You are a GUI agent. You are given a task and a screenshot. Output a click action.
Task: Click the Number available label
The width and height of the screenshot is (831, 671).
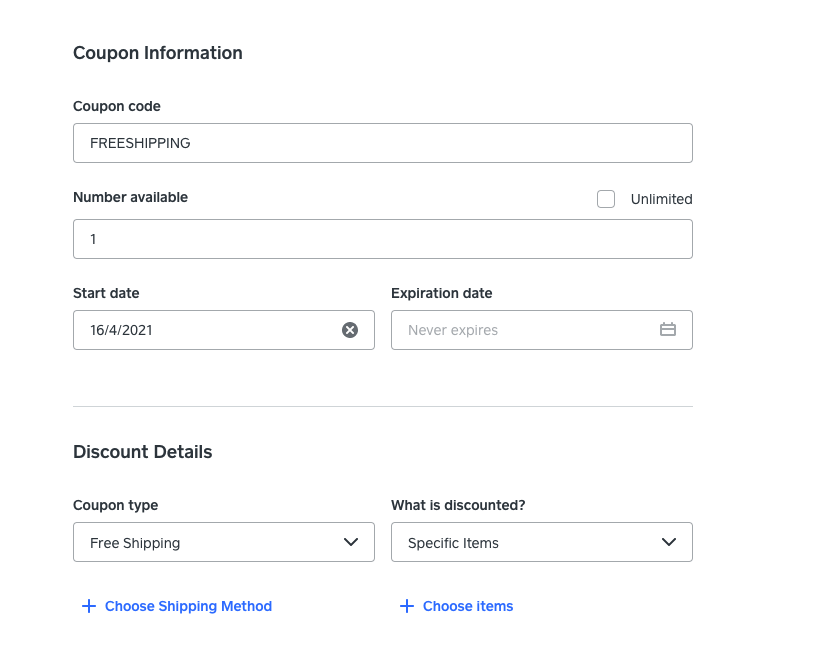(130, 197)
